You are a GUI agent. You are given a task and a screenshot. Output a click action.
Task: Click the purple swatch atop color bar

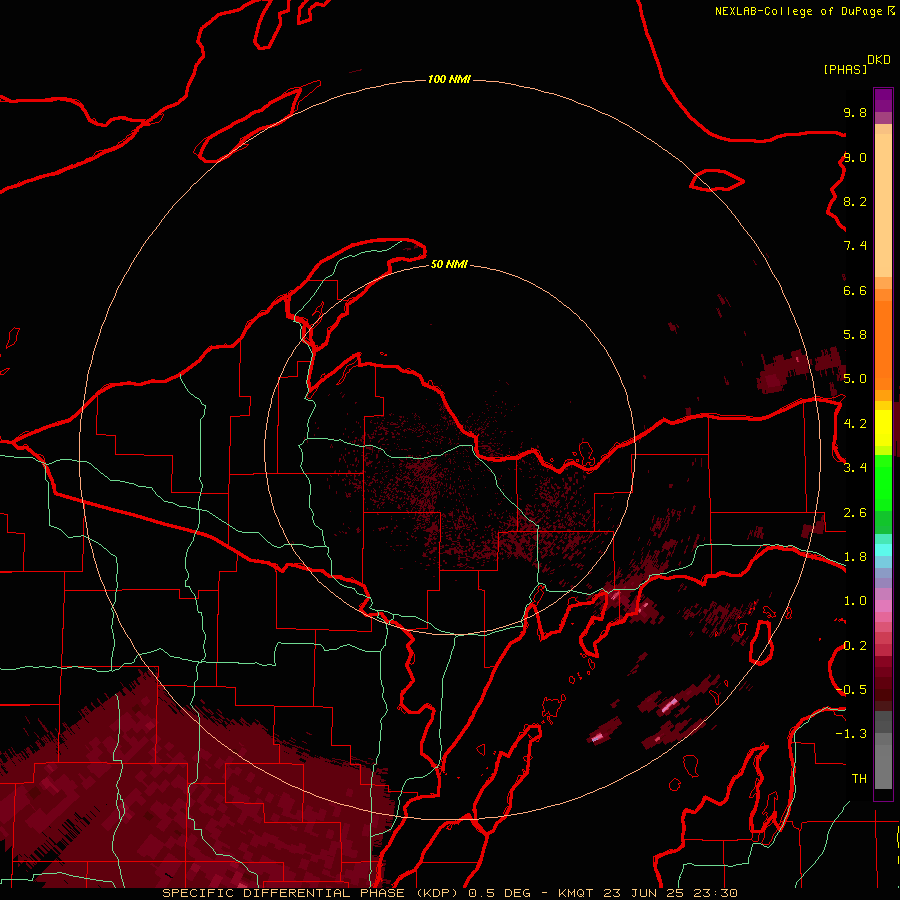coord(883,100)
